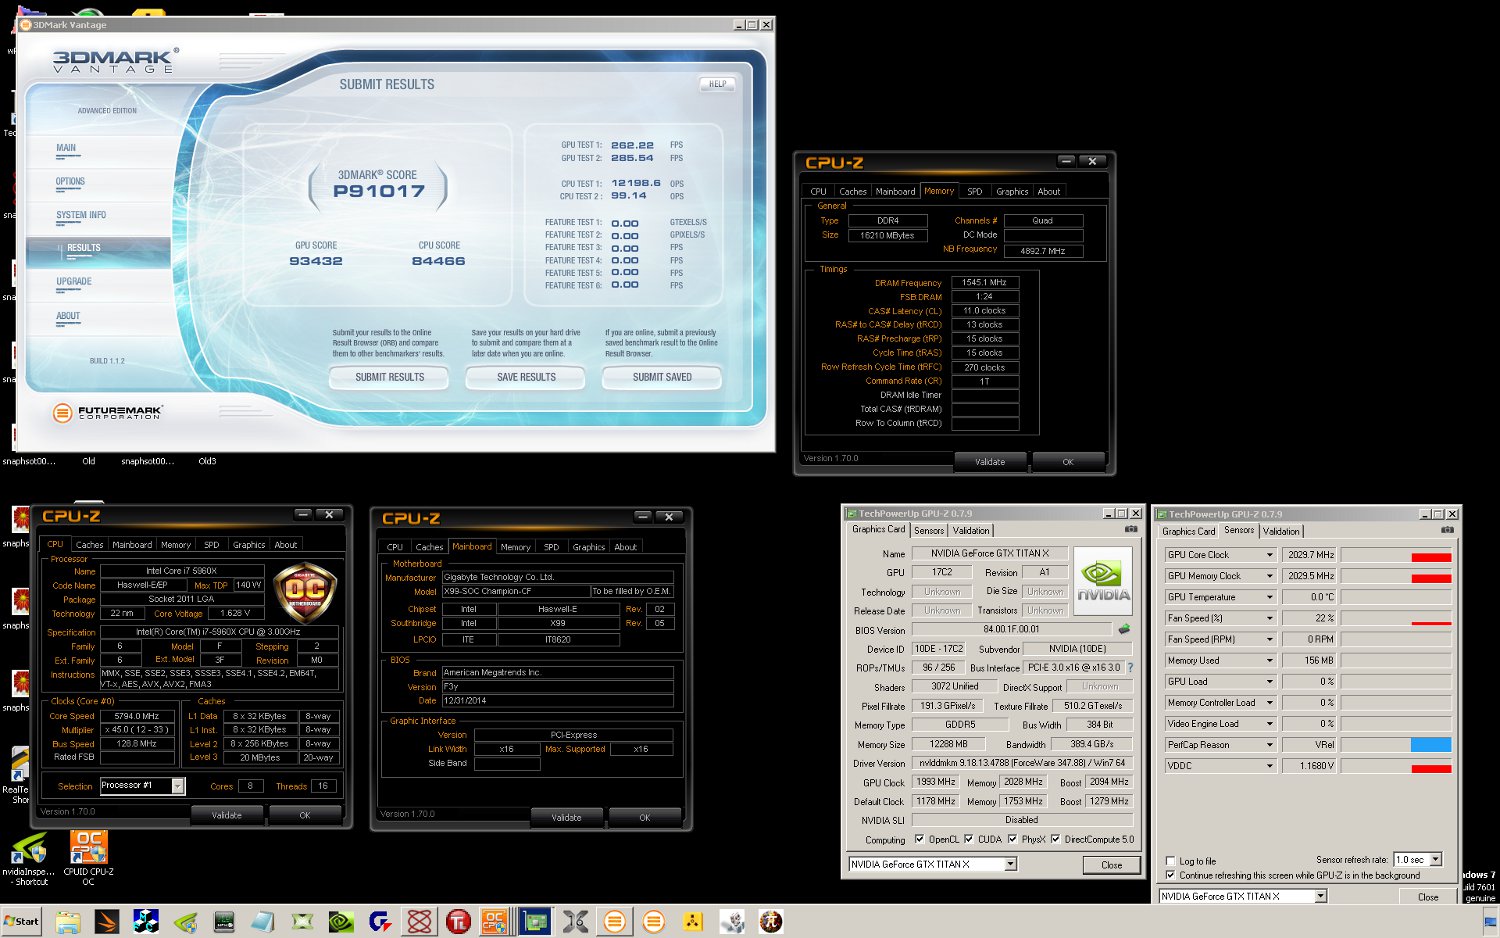The width and height of the screenshot is (1500, 938).
Task: Toggle the OpenCL computing checkbox
Action: click(919, 839)
